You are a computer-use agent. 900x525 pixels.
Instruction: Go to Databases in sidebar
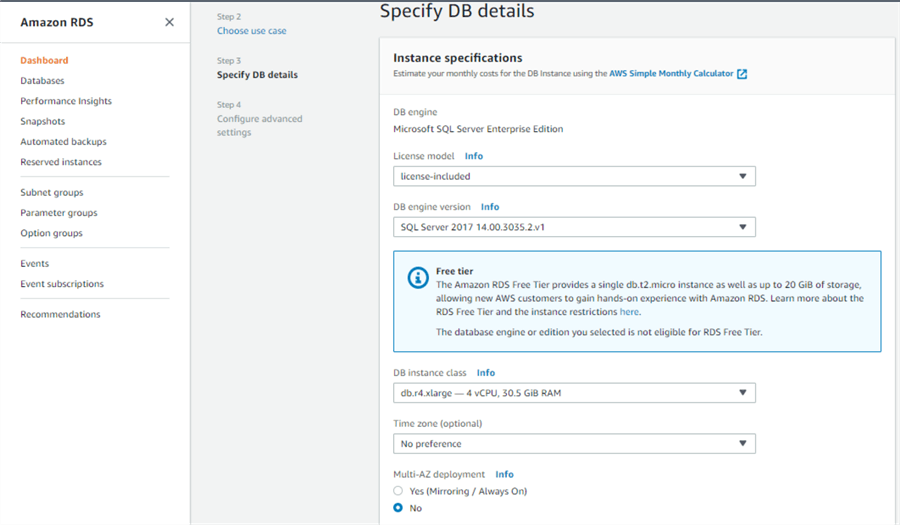pos(42,81)
